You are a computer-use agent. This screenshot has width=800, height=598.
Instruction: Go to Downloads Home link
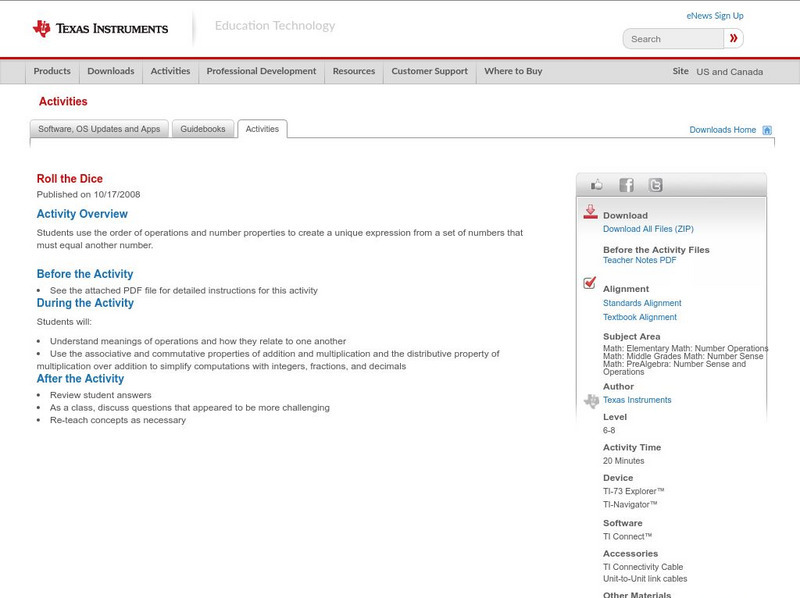722,130
